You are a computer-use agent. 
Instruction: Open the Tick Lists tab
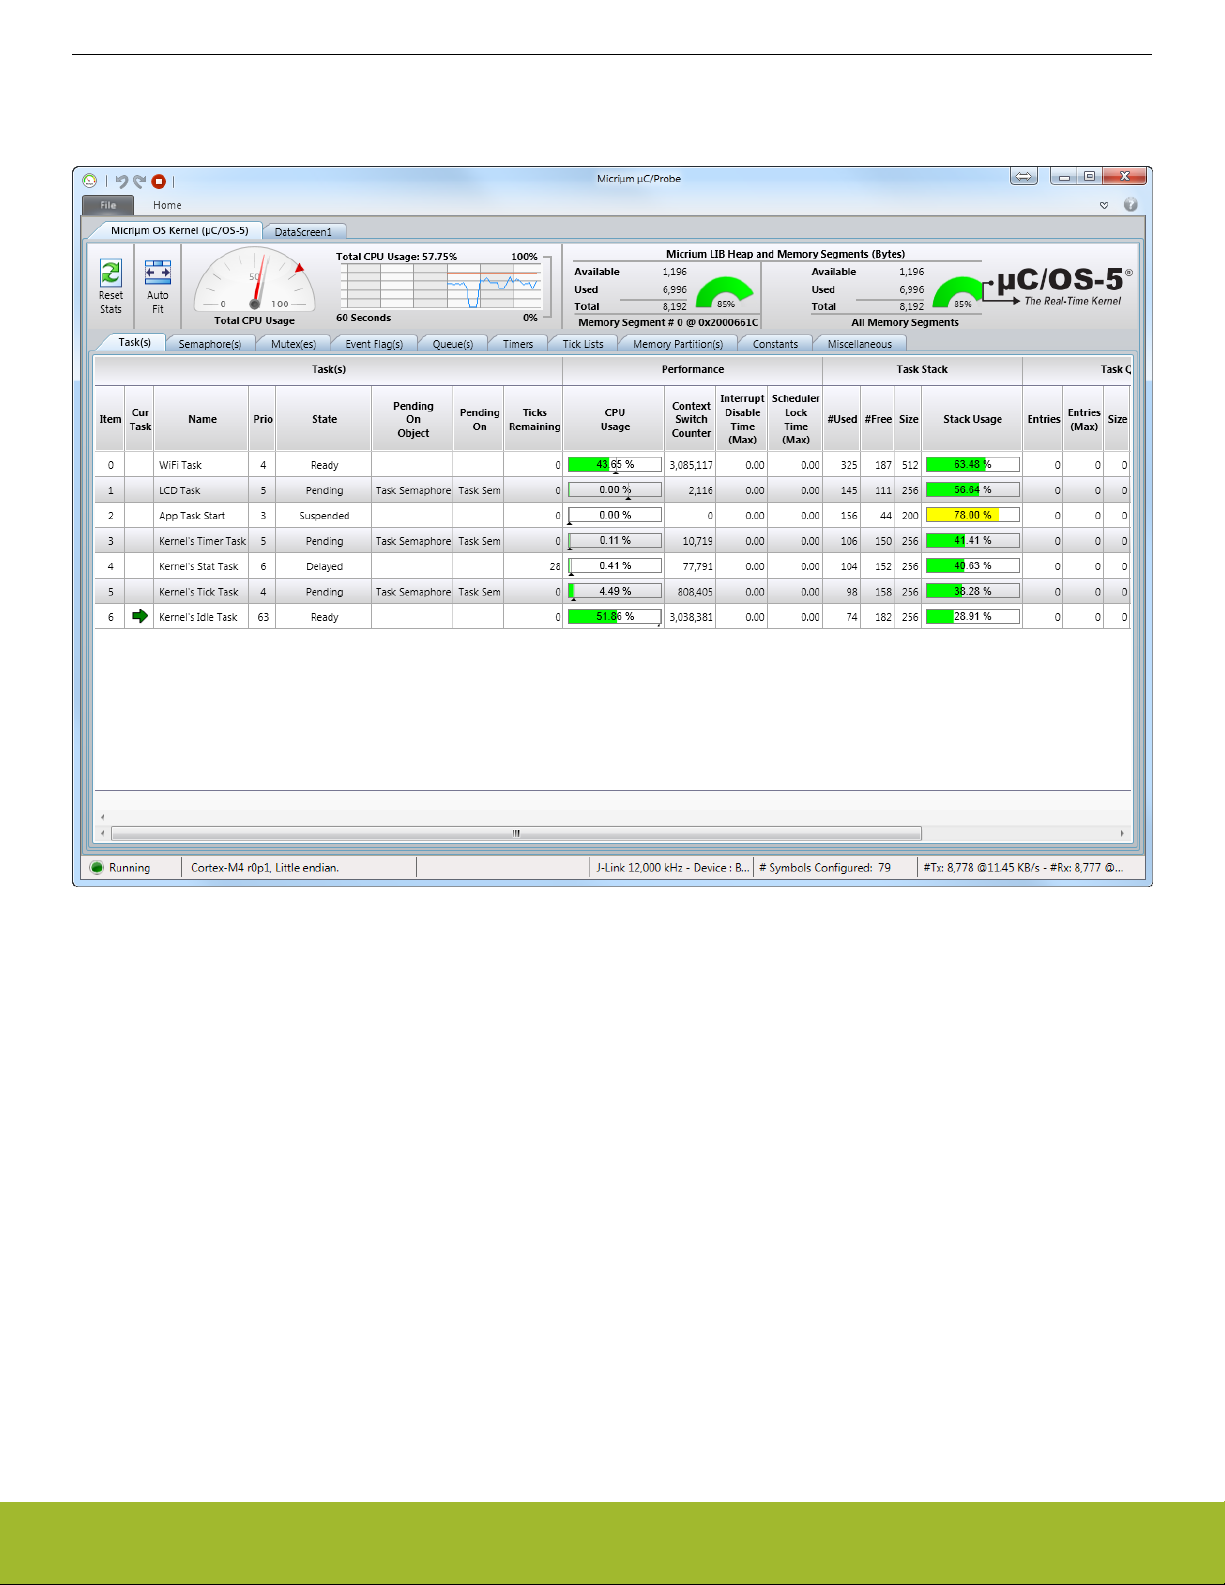pos(583,344)
